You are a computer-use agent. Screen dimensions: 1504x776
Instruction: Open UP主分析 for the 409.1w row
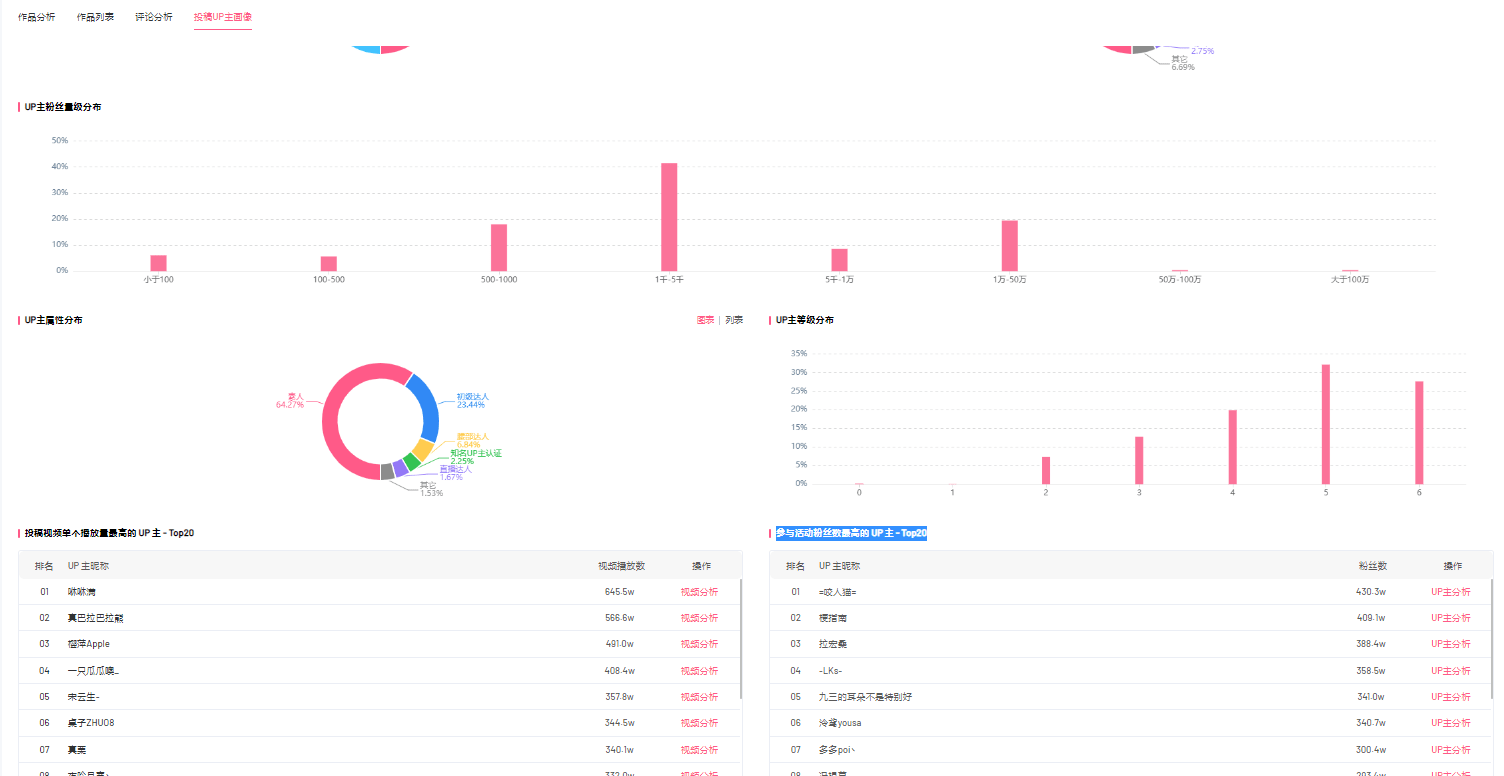(1450, 618)
